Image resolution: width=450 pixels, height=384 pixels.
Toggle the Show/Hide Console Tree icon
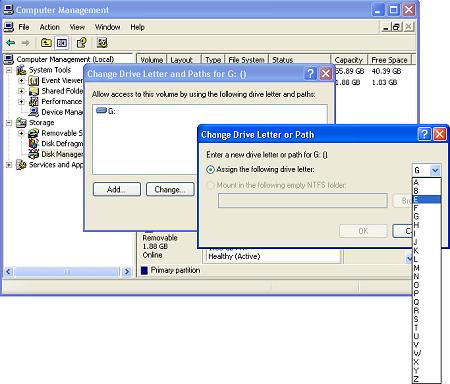coord(62,43)
